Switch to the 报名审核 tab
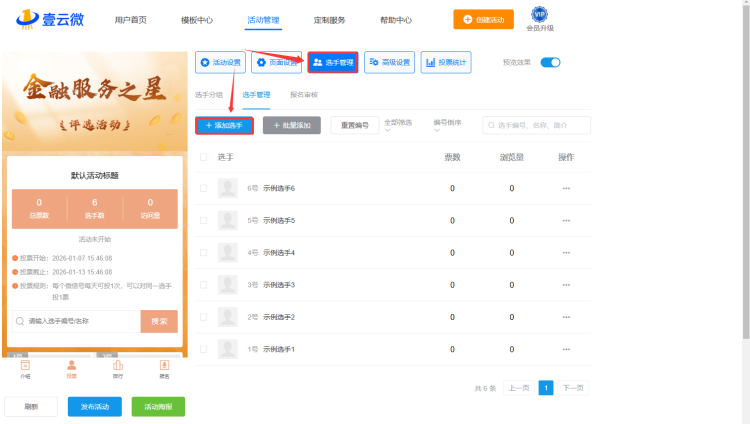The width and height of the screenshot is (750, 424). 303,95
